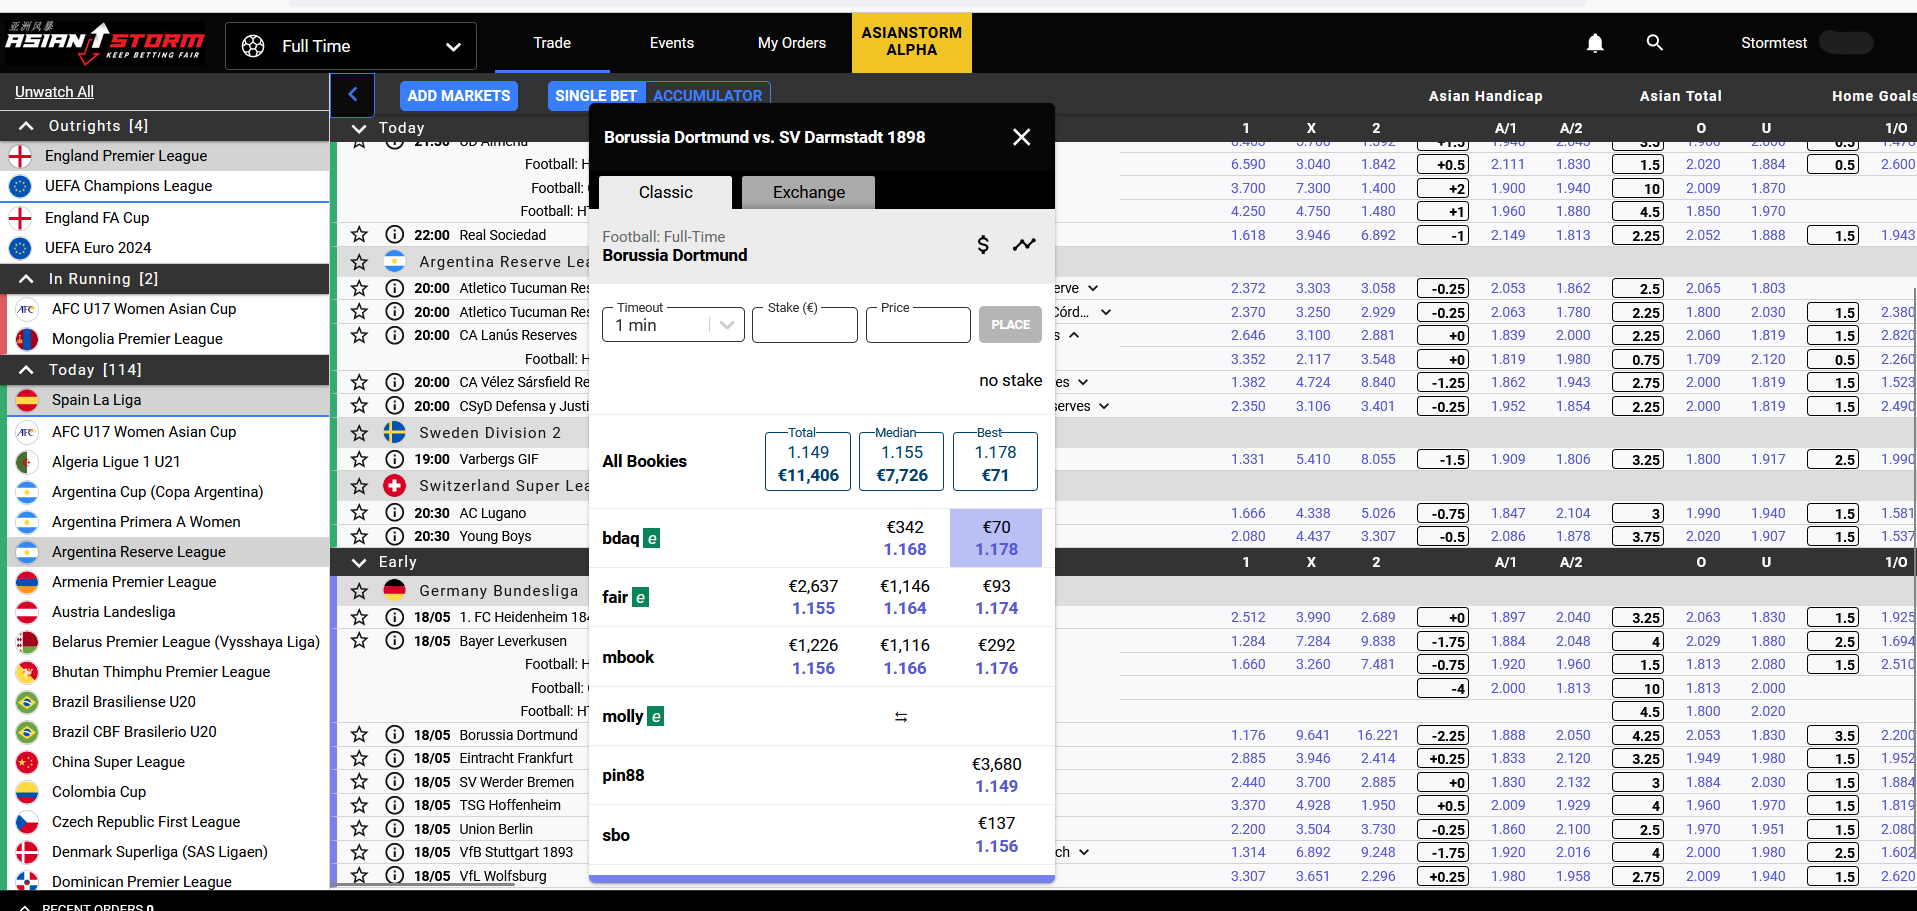Open info for Borussia Dortmund match row
This screenshot has width=1917, height=911.
tap(395, 735)
